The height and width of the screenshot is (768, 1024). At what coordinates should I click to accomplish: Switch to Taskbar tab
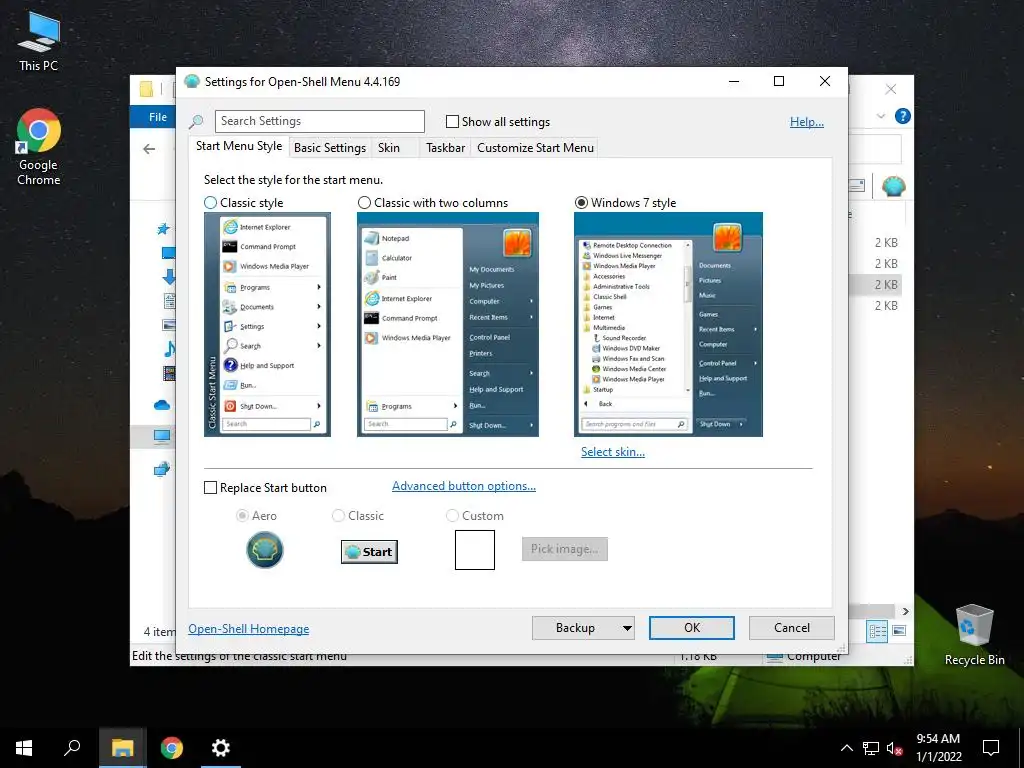pos(445,148)
